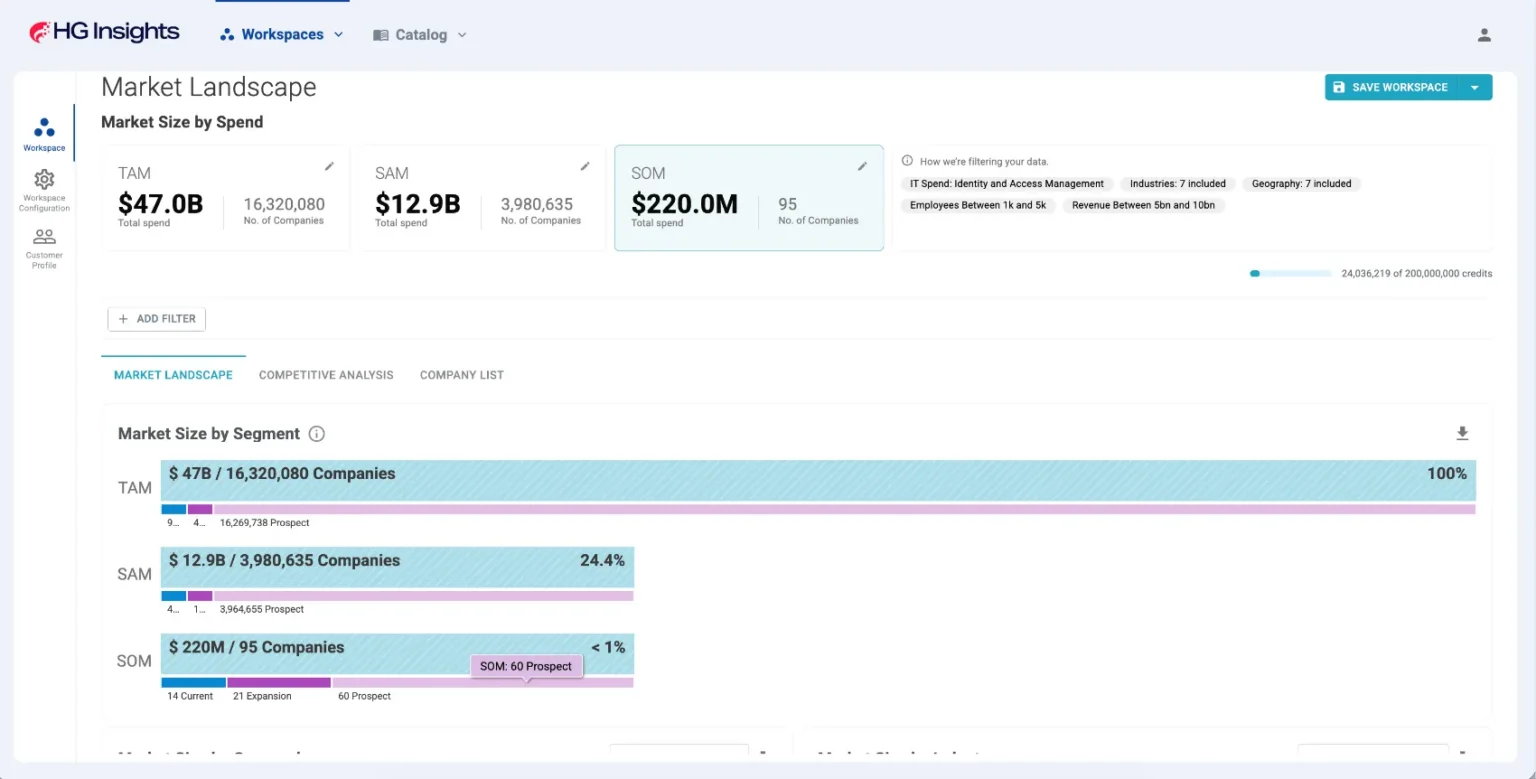1536x779 pixels.
Task: Edit the TAM card with pencil icon
Action: pos(330,166)
